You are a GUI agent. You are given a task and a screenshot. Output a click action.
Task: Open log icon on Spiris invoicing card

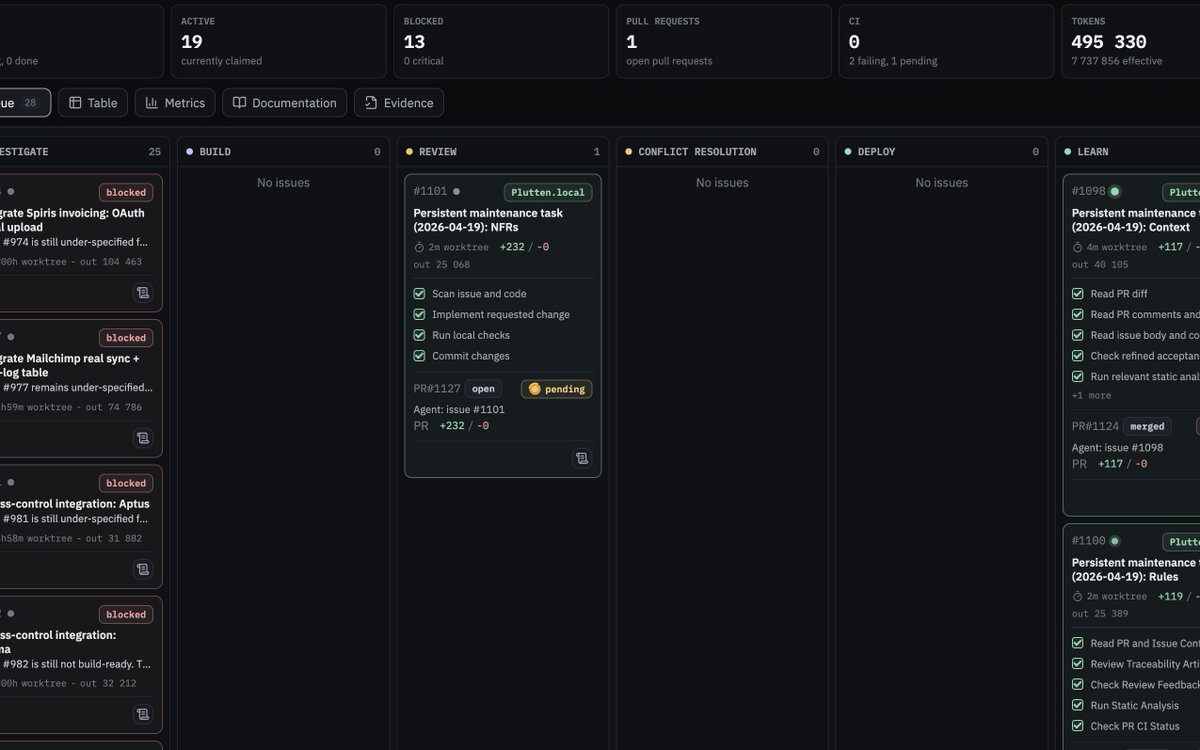coord(143,292)
